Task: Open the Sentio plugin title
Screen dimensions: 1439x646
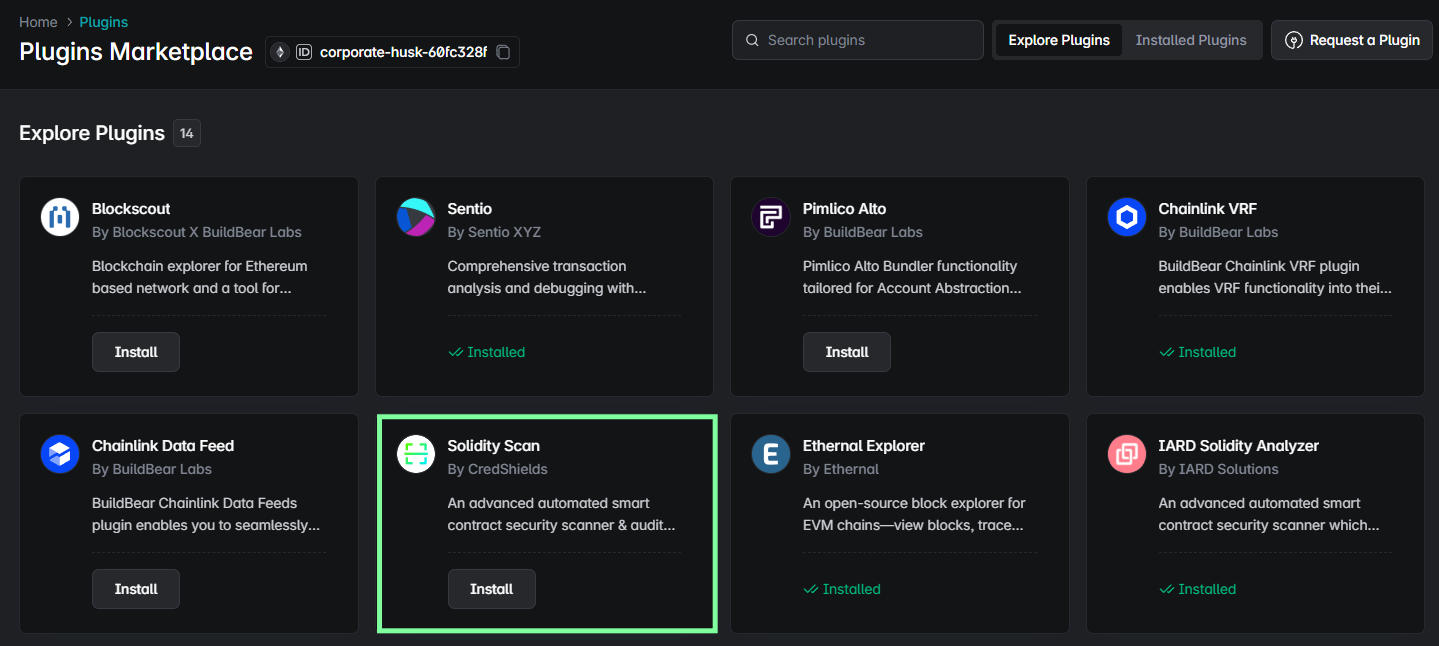Action: coord(470,209)
